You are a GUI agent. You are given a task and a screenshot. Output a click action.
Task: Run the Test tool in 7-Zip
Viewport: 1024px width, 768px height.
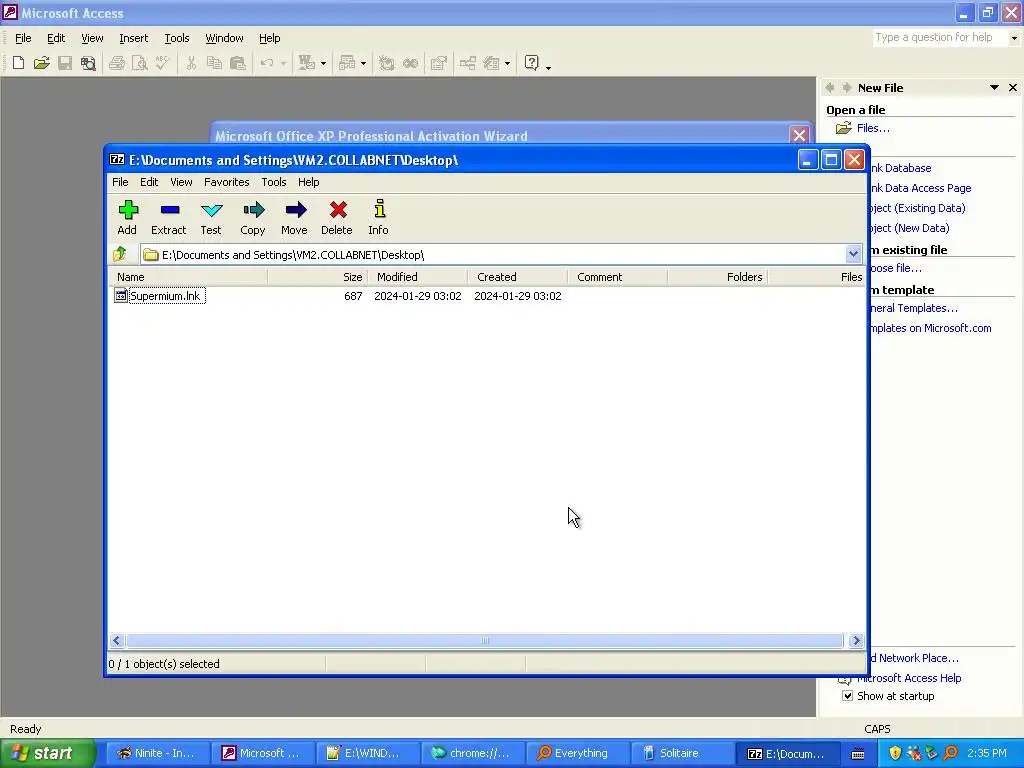pos(212,210)
